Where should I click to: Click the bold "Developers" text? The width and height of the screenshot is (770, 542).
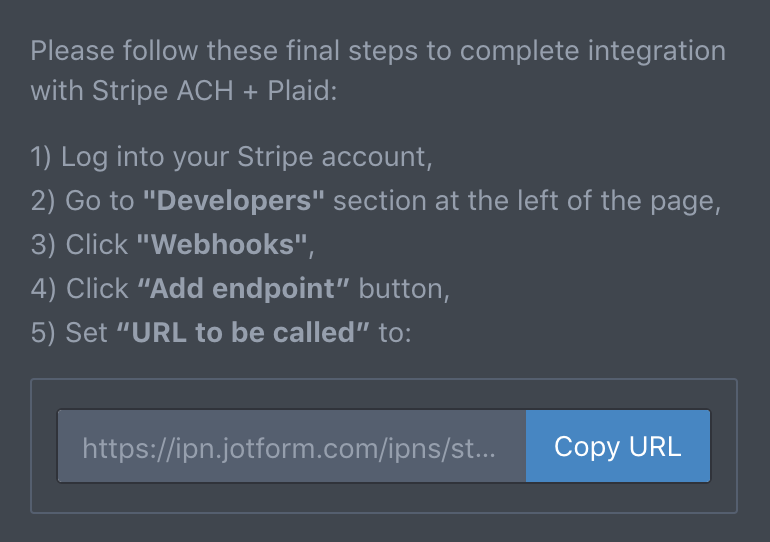[234, 201]
